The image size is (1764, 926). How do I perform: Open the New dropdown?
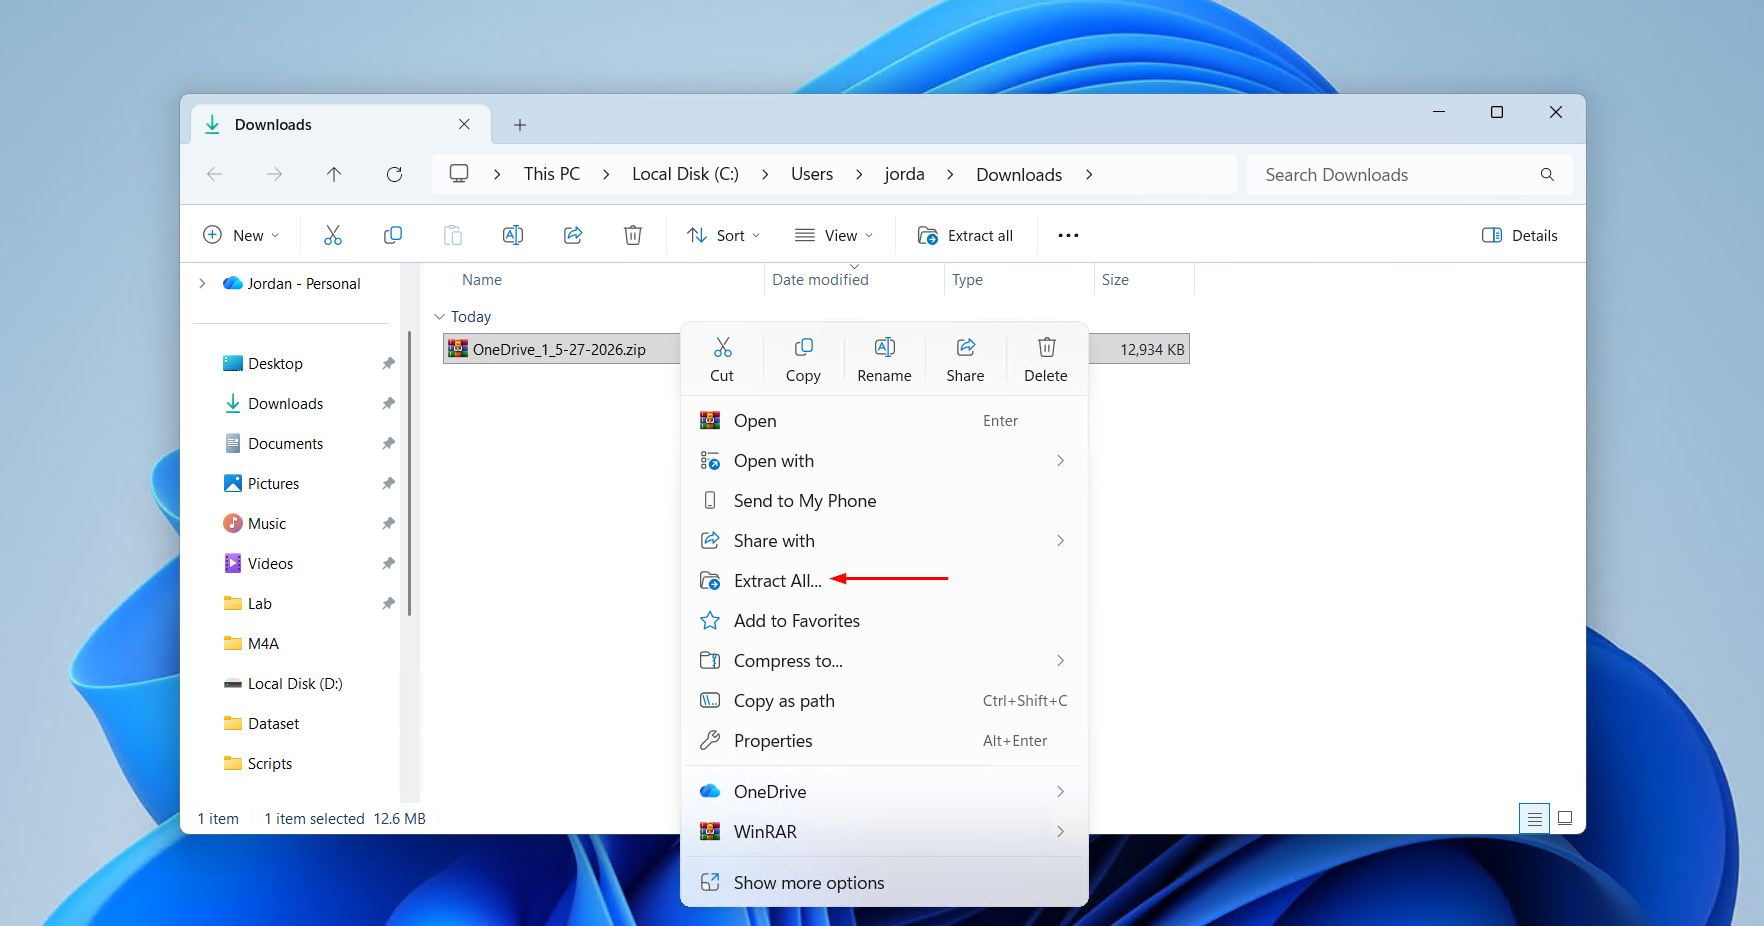tap(241, 235)
